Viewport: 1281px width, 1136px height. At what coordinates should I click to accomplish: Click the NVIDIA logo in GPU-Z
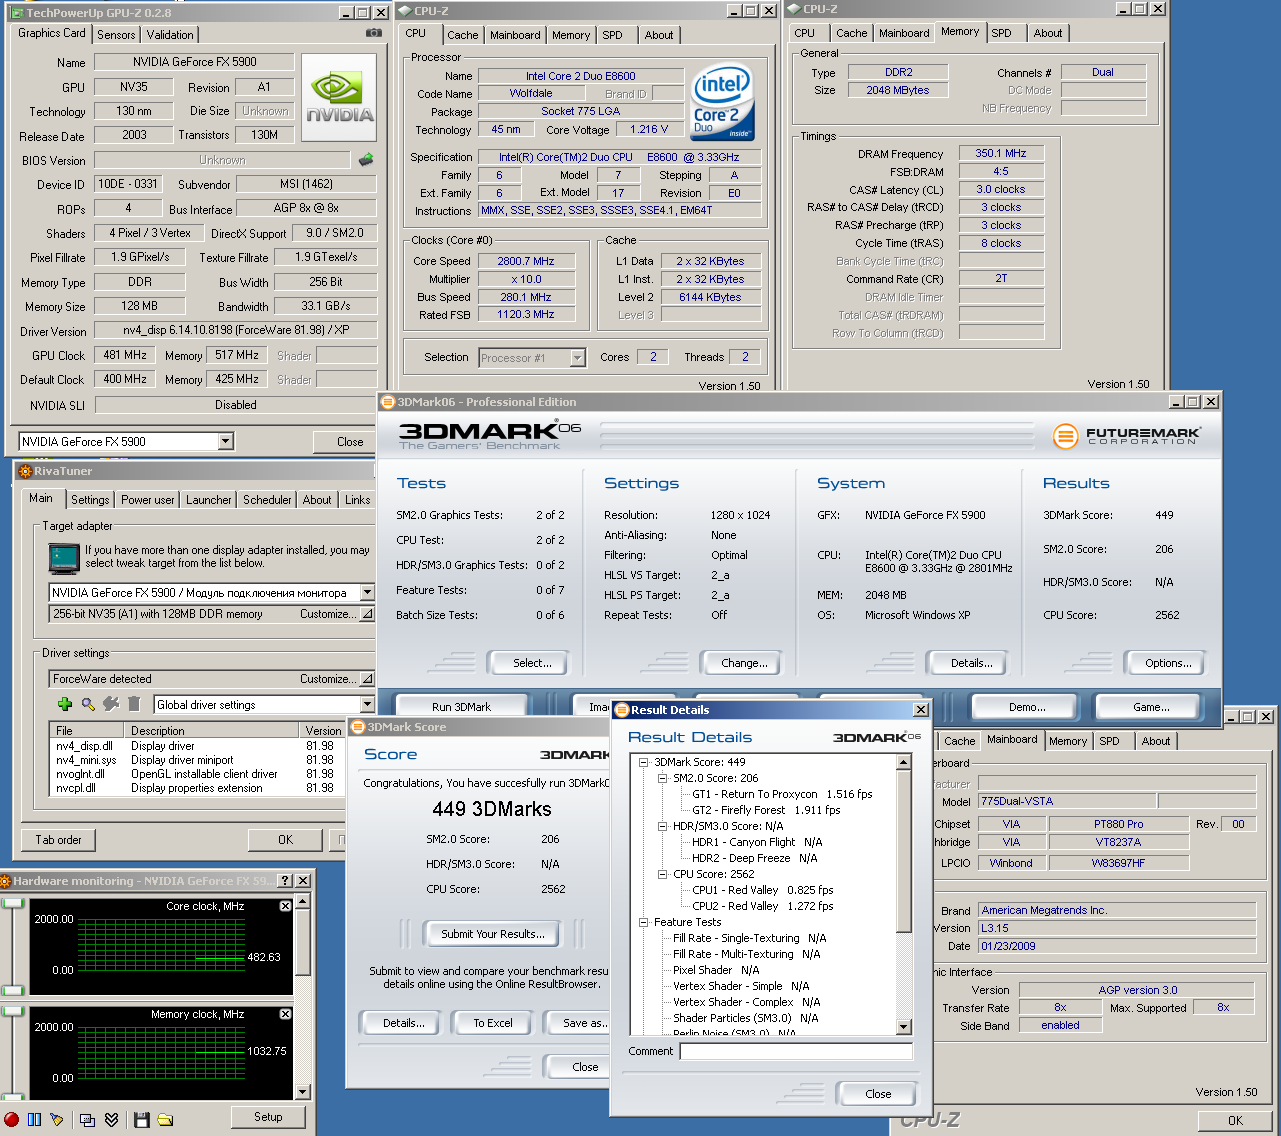click(x=340, y=96)
